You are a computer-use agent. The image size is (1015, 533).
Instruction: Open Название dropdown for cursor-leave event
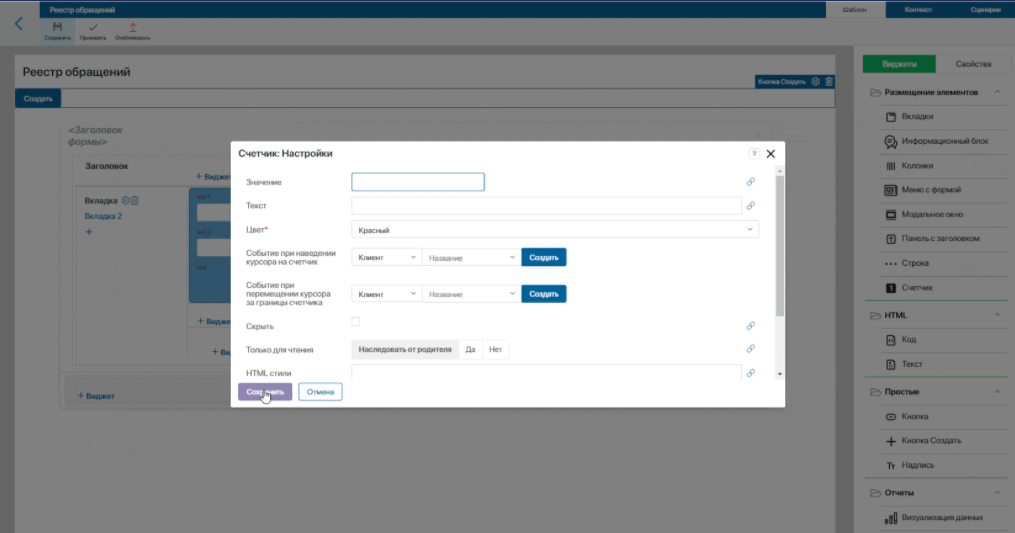click(471, 294)
